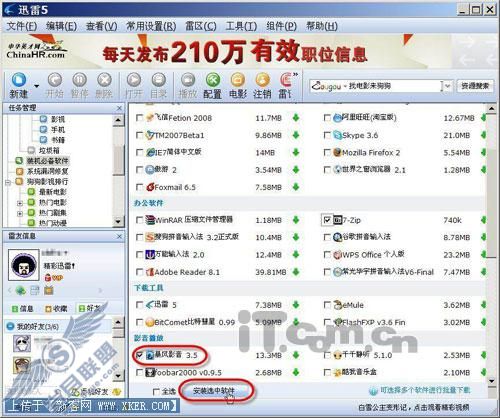
Task: Click download arrow for TM2007Beta1
Action: (296, 135)
